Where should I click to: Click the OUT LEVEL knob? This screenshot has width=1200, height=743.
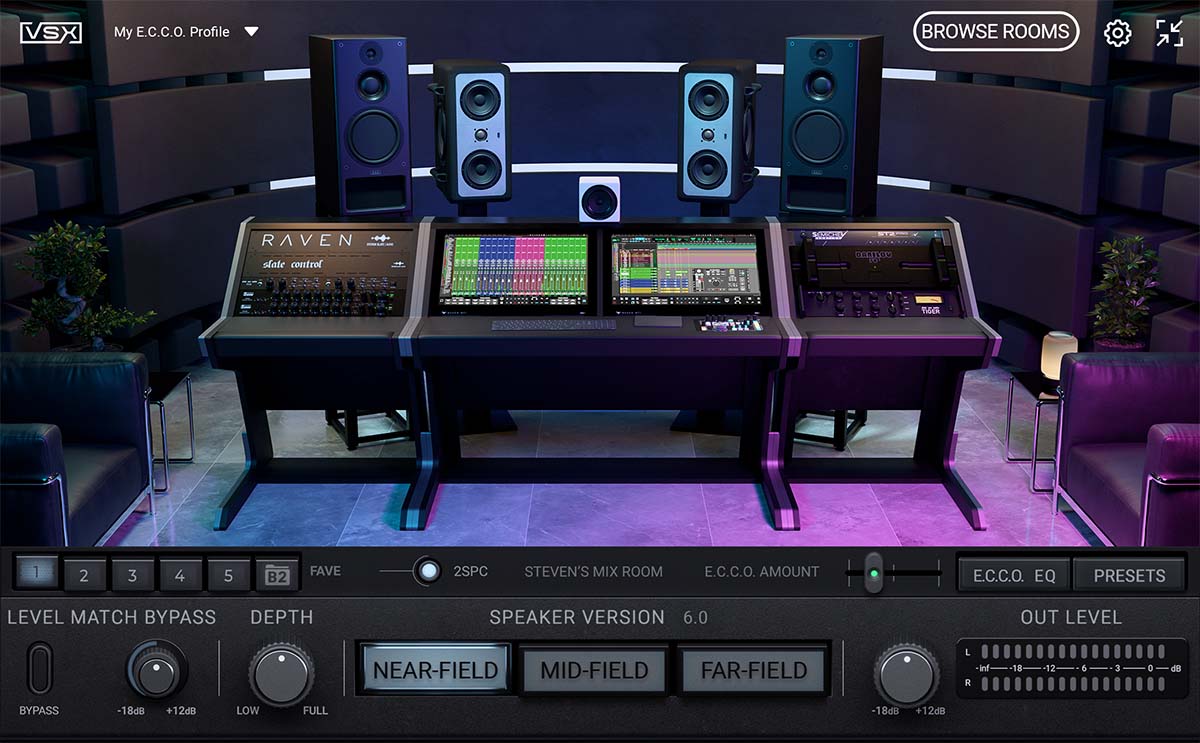point(906,672)
